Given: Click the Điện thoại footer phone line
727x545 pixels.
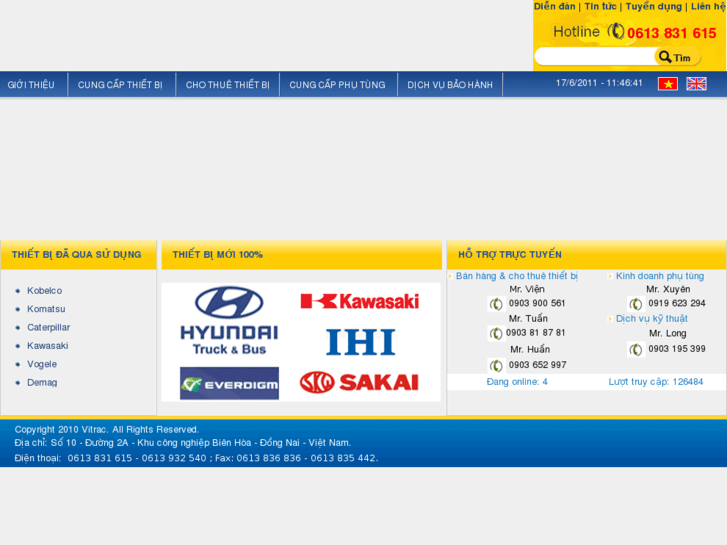Looking at the screenshot, I should 196,458.
